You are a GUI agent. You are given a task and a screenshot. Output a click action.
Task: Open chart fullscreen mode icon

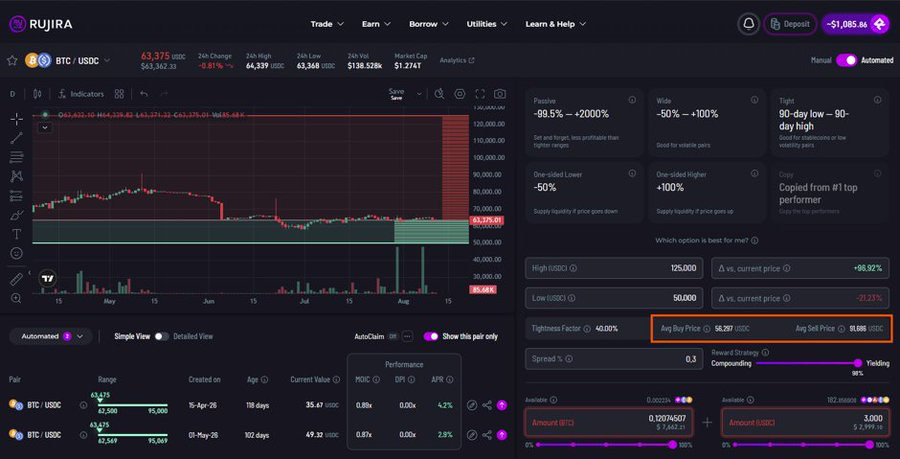click(x=480, y=94)
